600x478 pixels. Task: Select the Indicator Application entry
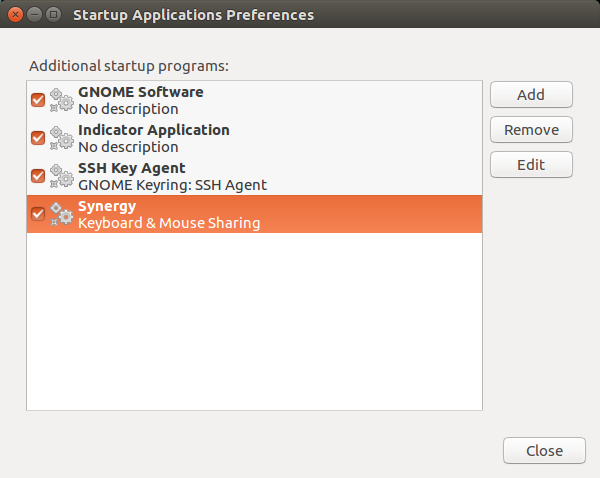(254, 138)
